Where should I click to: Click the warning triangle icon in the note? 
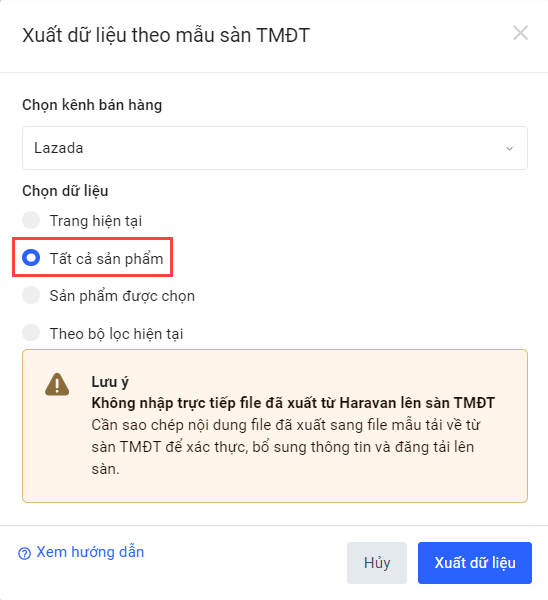pyautogui.click(x=57, y=384)
